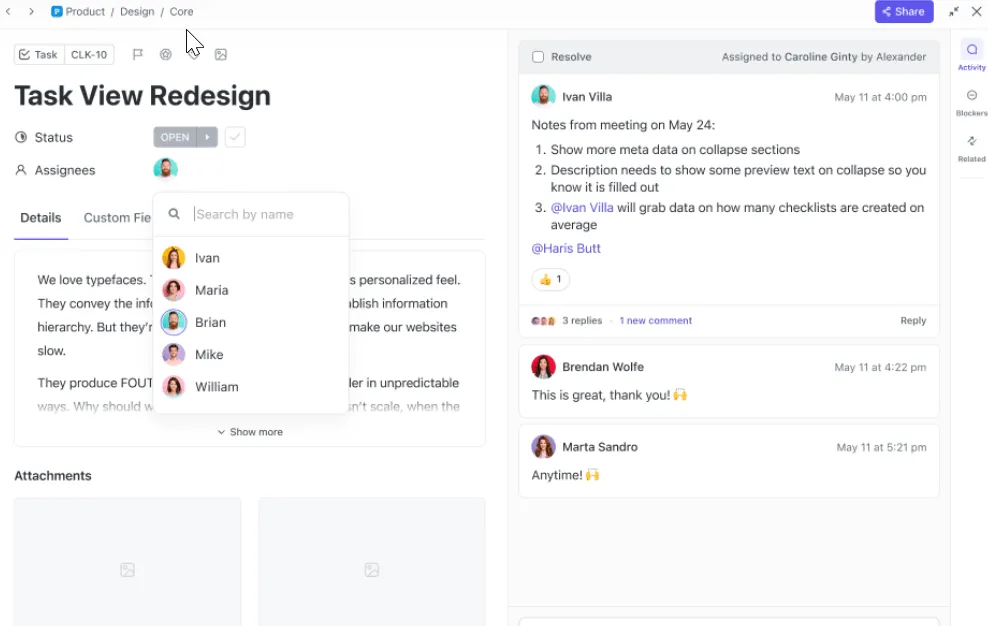Click the blue Product space icon

click(x=57, y=11)
